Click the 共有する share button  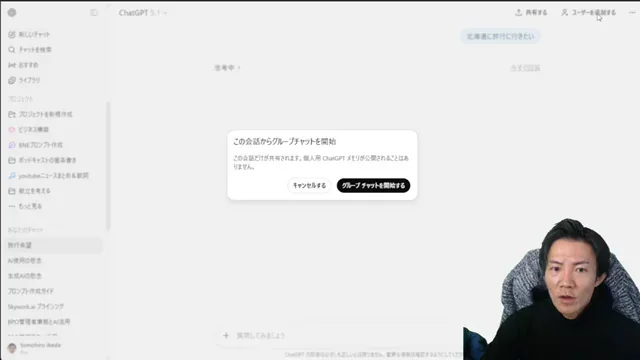(531, 13)
